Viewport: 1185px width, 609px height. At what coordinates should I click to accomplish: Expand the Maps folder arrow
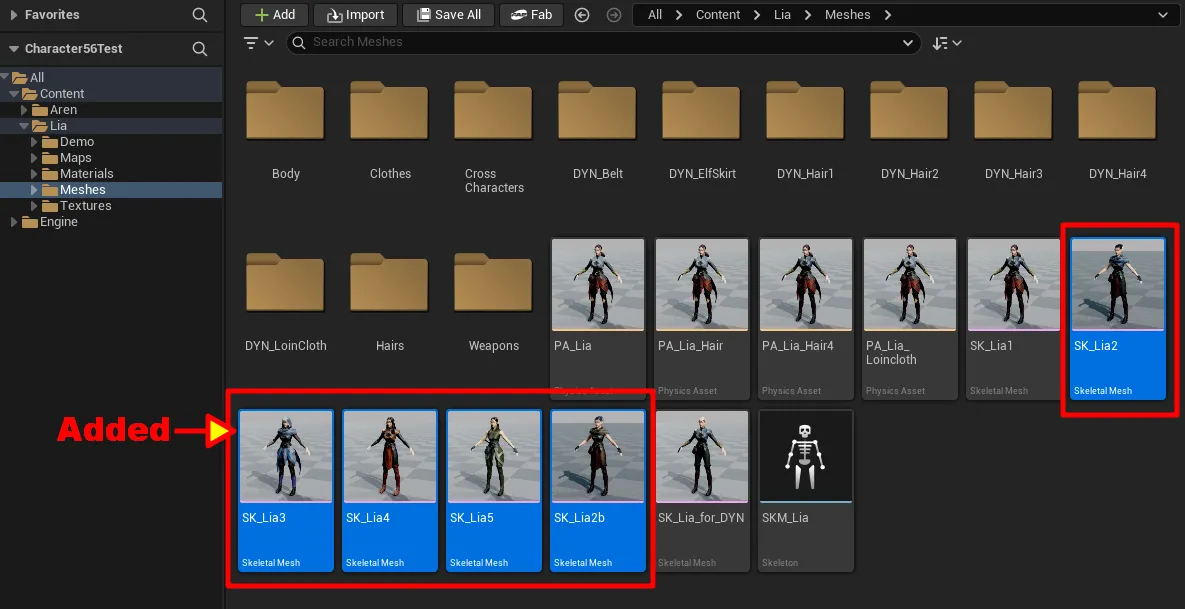(34, 158)
